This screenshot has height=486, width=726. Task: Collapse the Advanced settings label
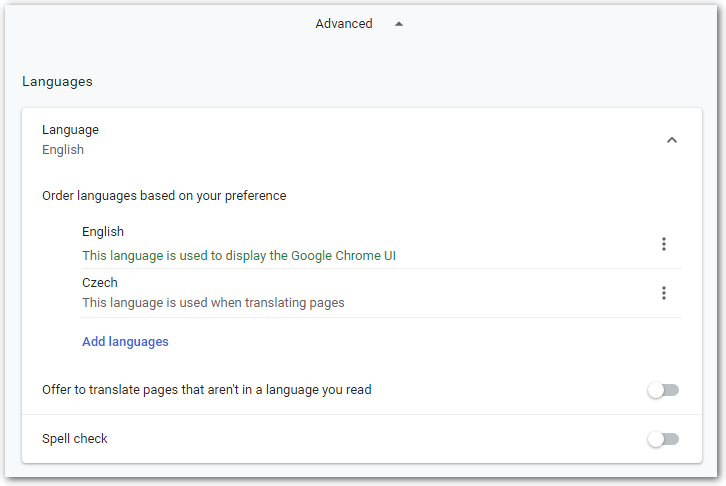tap(343, 24)
